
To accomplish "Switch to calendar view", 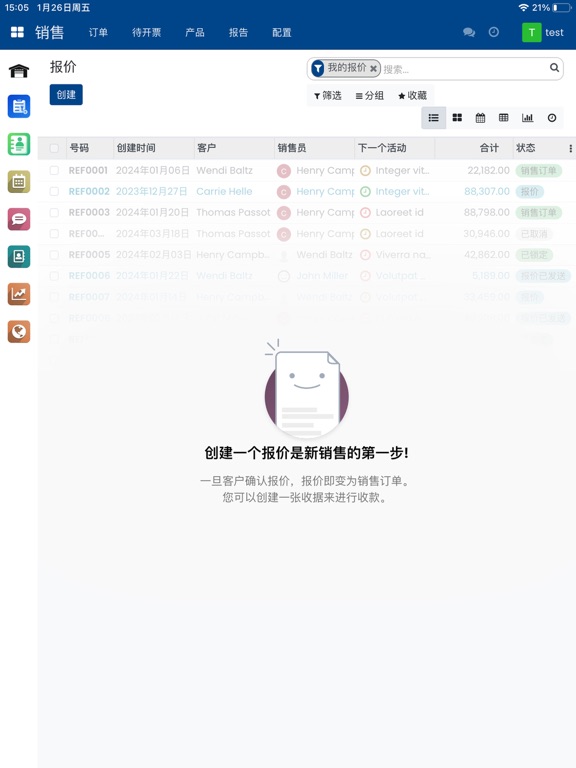I will 480,118.
